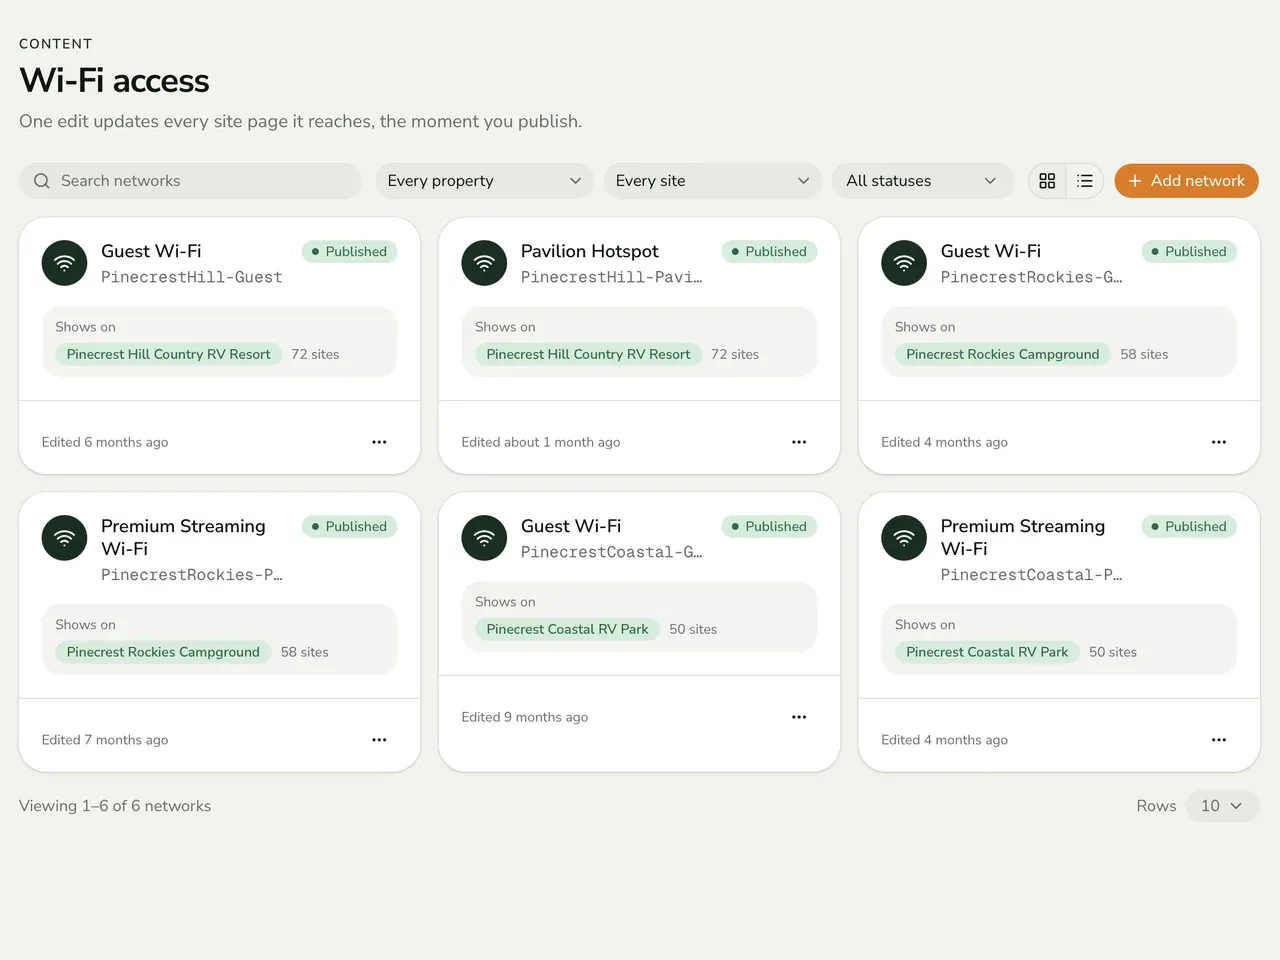Expand the Every property filter
This screenshot has width=1280, height=960.
coord(484,181)
